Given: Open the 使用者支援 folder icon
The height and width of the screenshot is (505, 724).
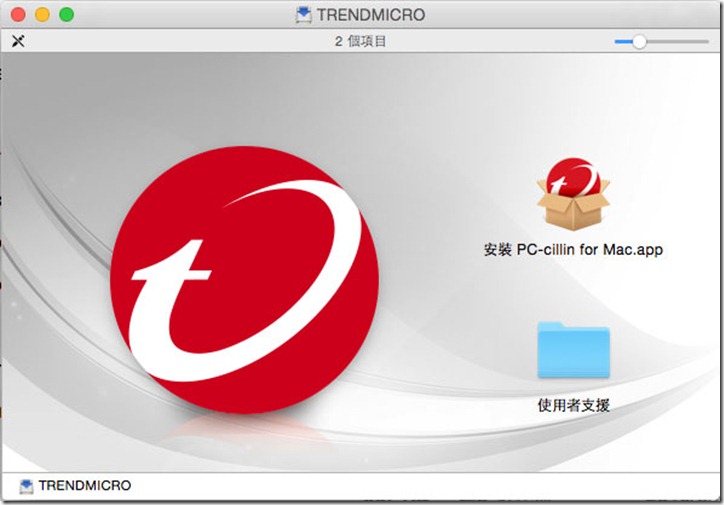Looking at the screenshot, I should (x=573, y=350).
